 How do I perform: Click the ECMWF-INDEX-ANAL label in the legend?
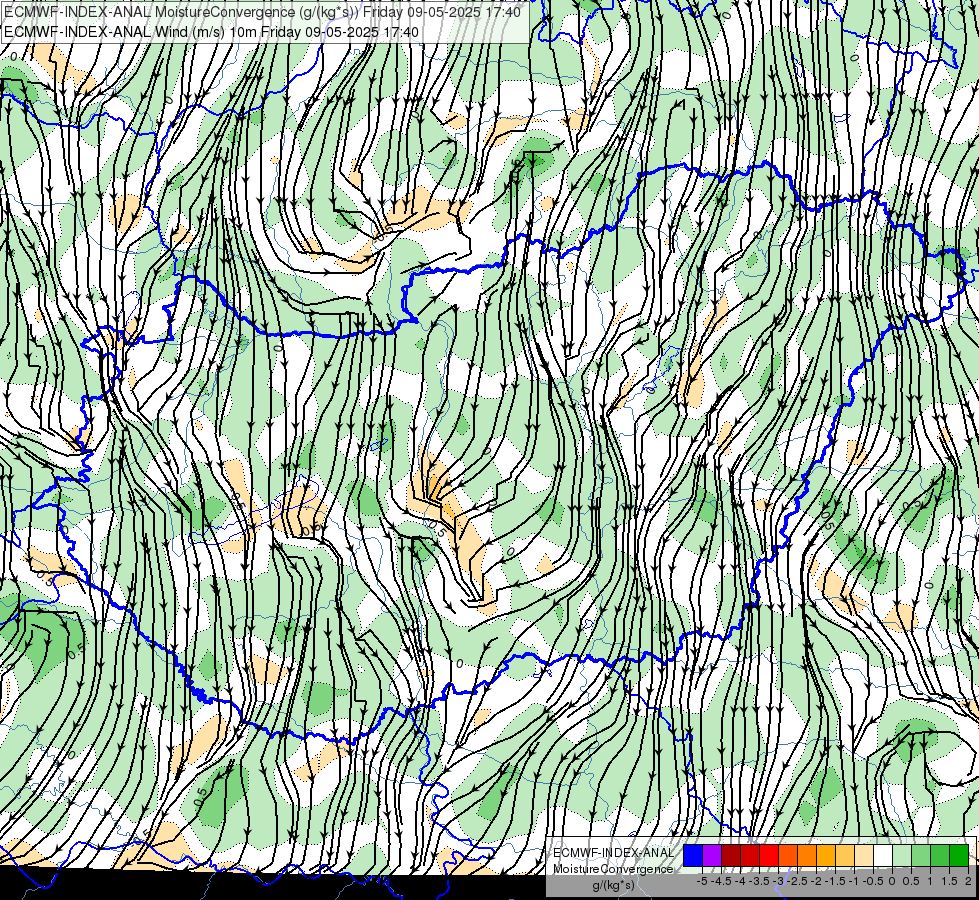(x=614, y=853)
